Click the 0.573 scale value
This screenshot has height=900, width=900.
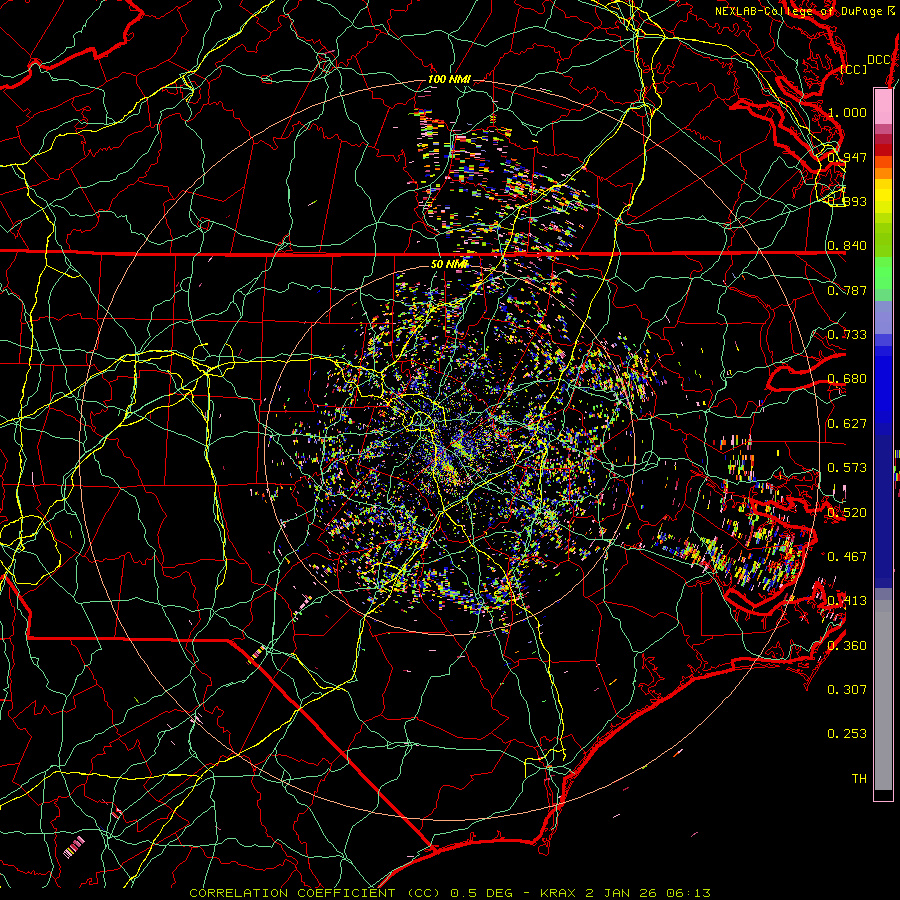(x=847, y=468)
